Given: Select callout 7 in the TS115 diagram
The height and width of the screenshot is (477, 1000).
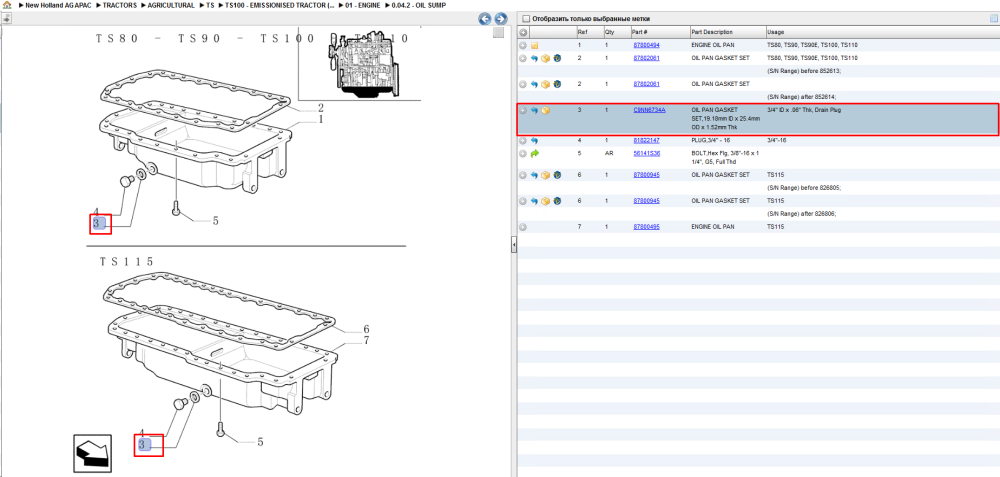Looking at the screenshot, I should [366, 341].
